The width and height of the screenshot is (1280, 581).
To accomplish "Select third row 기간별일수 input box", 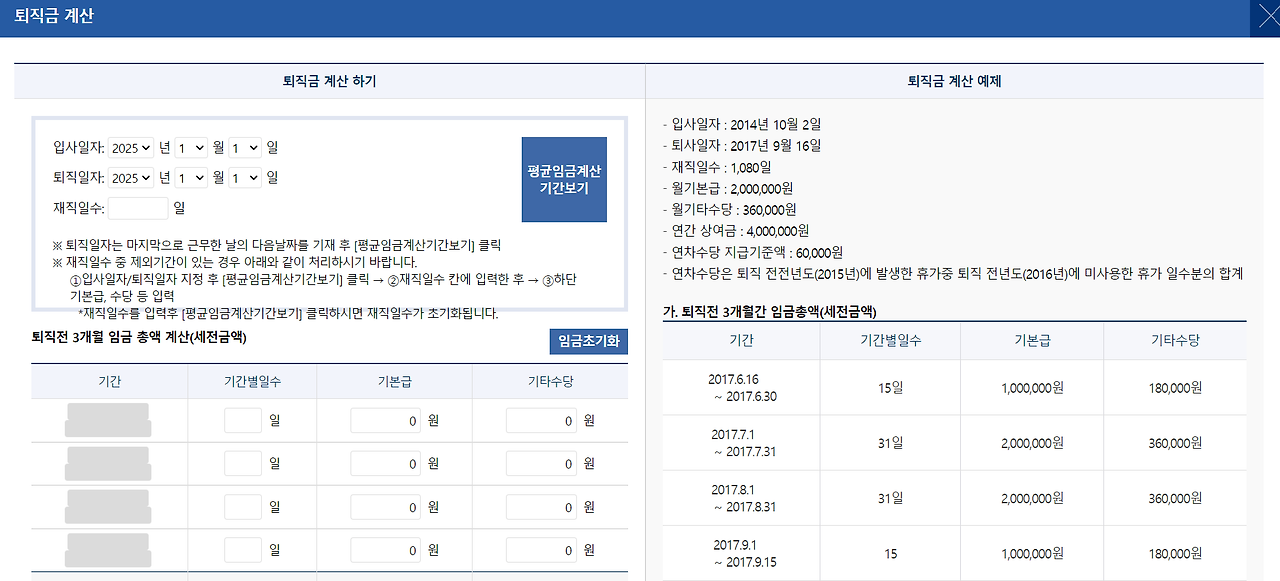I will pos(243,507).
